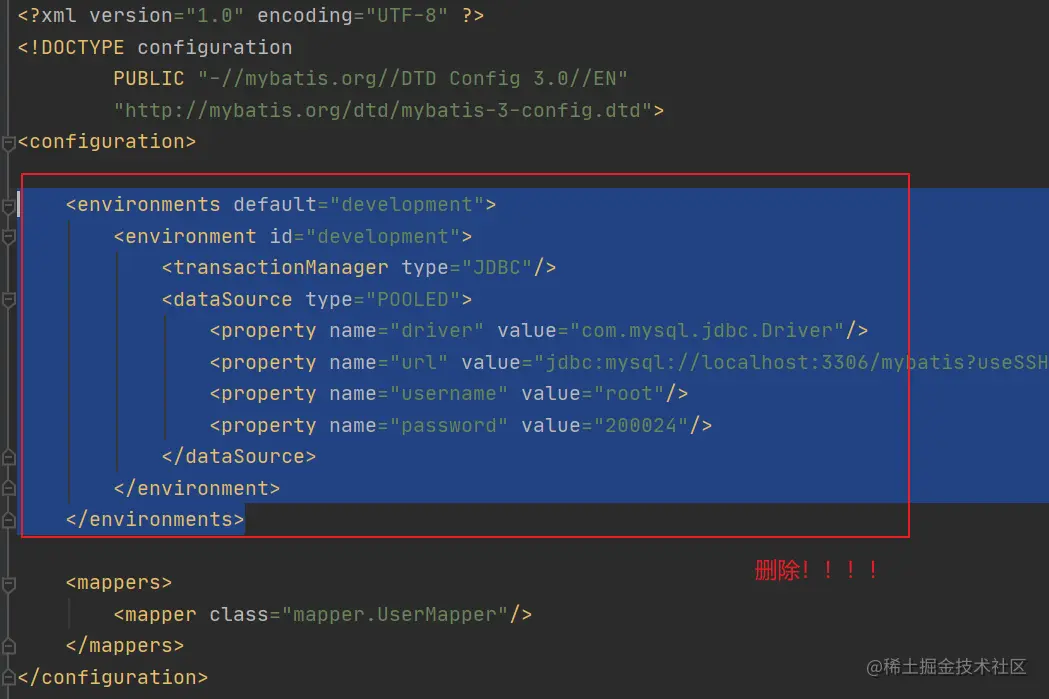Click the closing </dataSource> tag
This screenshot has width=1049, height=699.
pos(239,457)
